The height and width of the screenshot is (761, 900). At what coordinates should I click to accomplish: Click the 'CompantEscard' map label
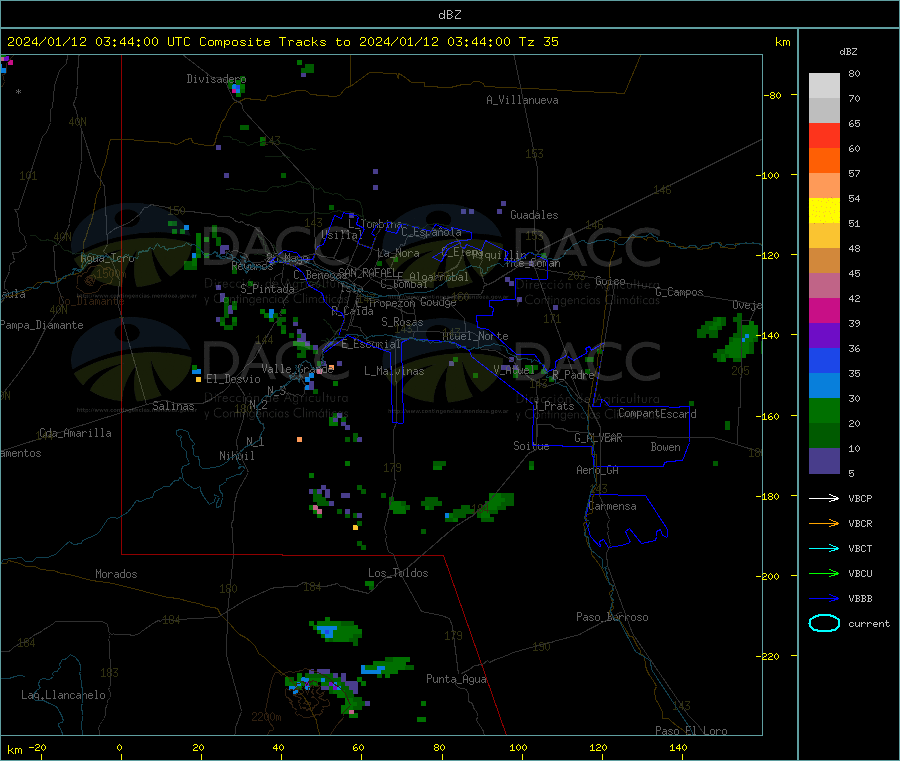[657, 414]
